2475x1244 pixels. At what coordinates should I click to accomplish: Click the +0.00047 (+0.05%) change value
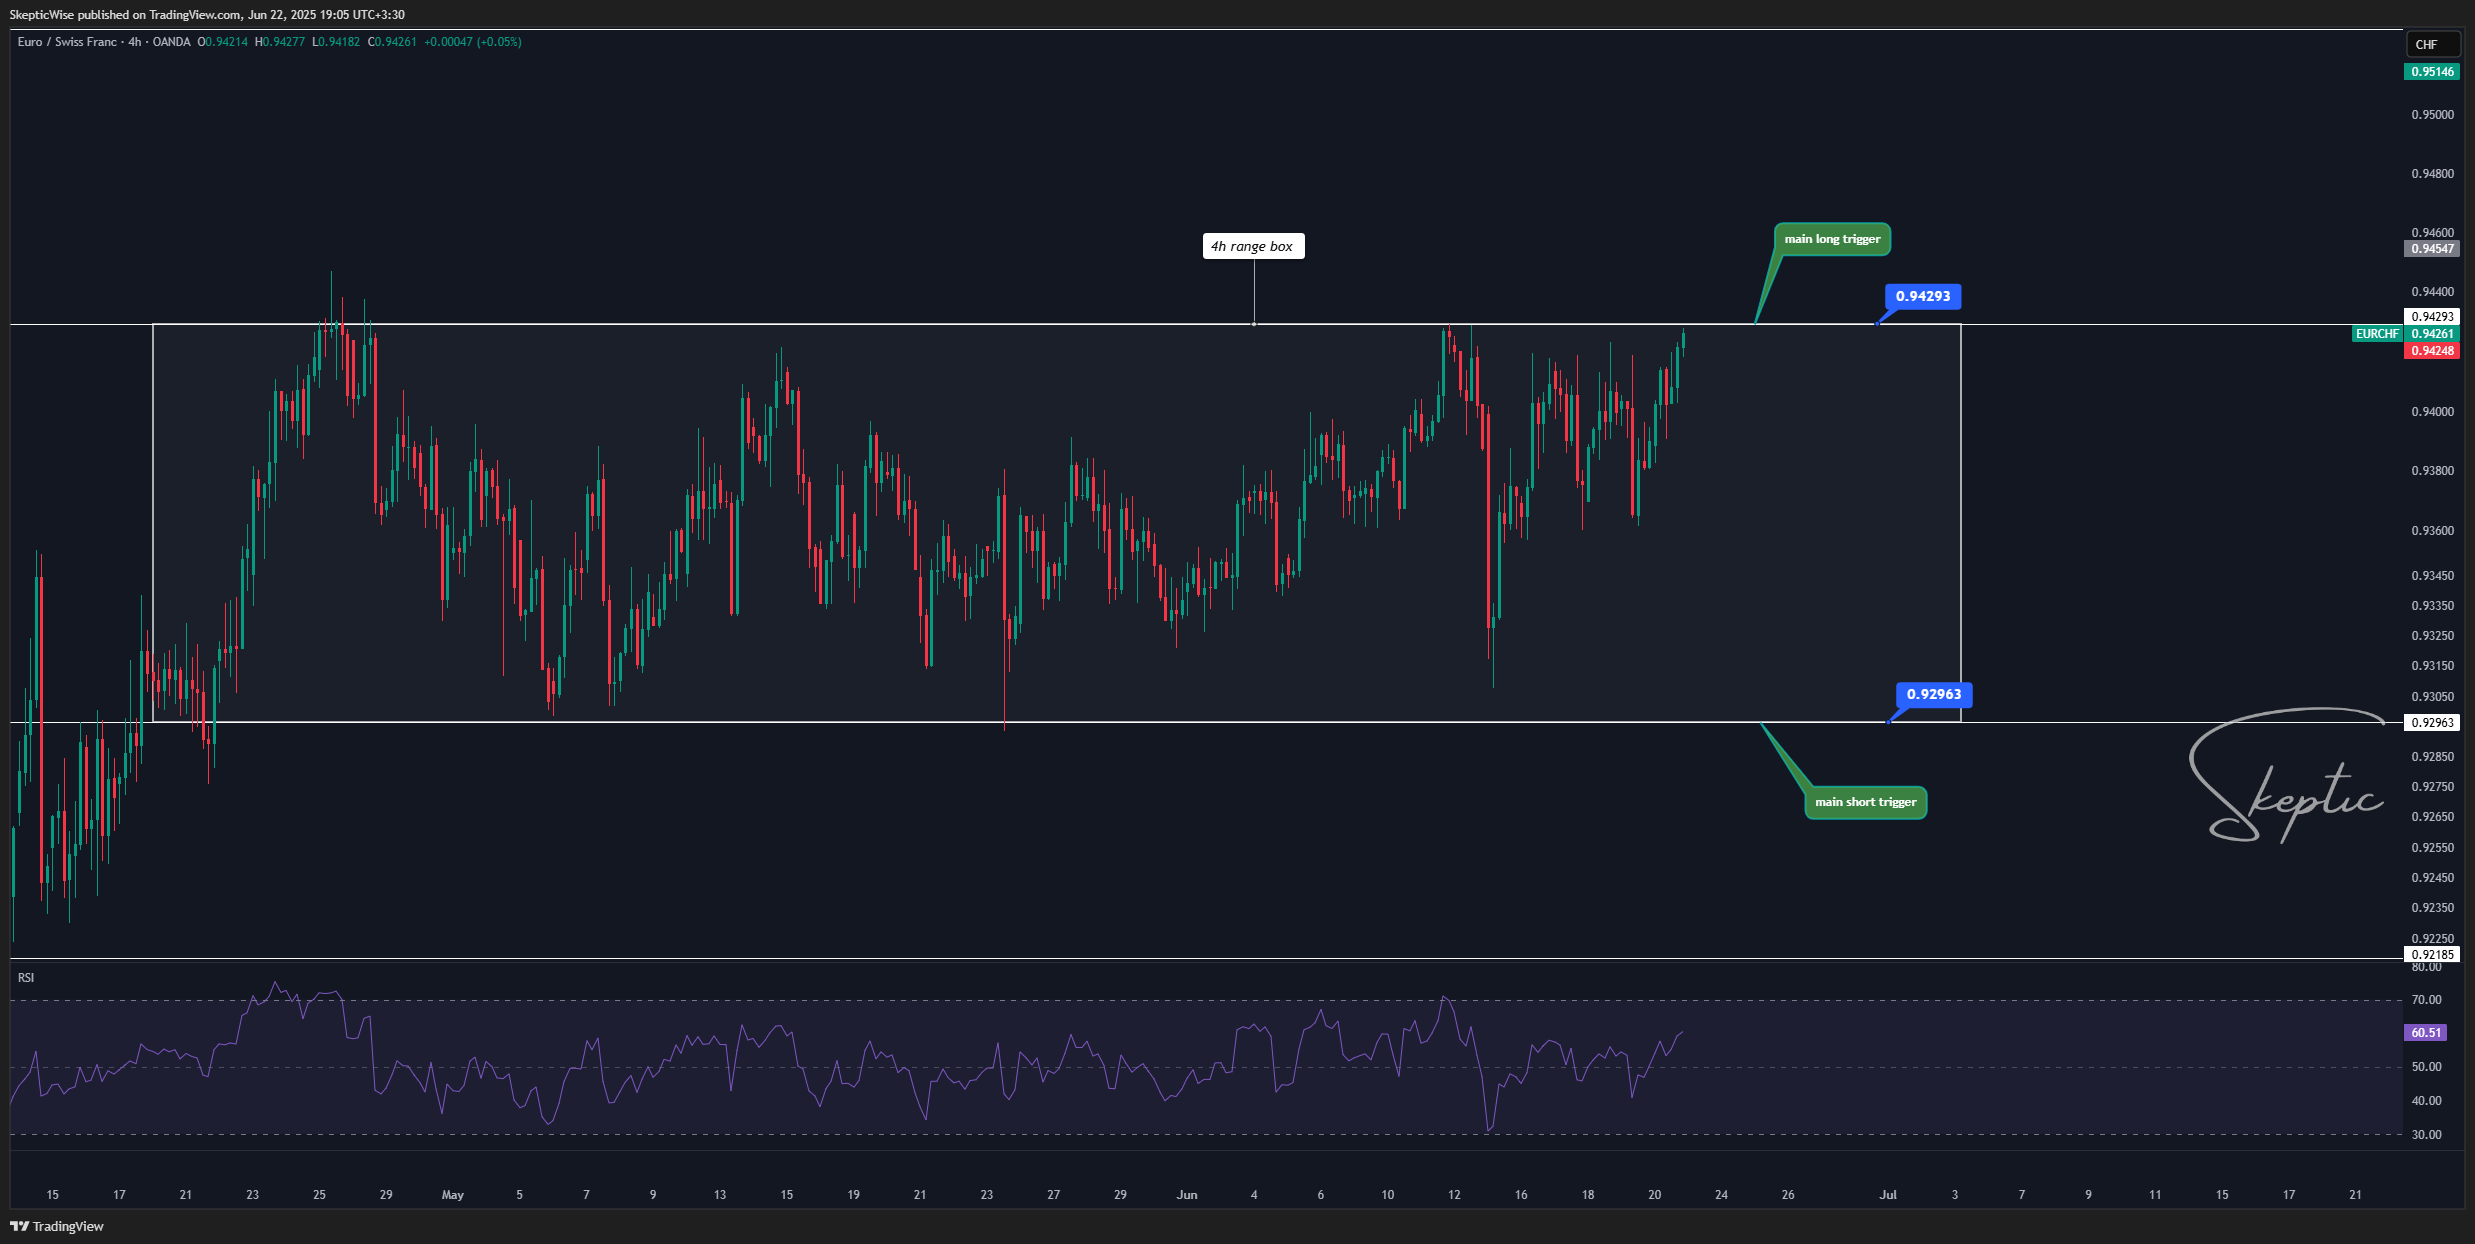tap(472, 42)
